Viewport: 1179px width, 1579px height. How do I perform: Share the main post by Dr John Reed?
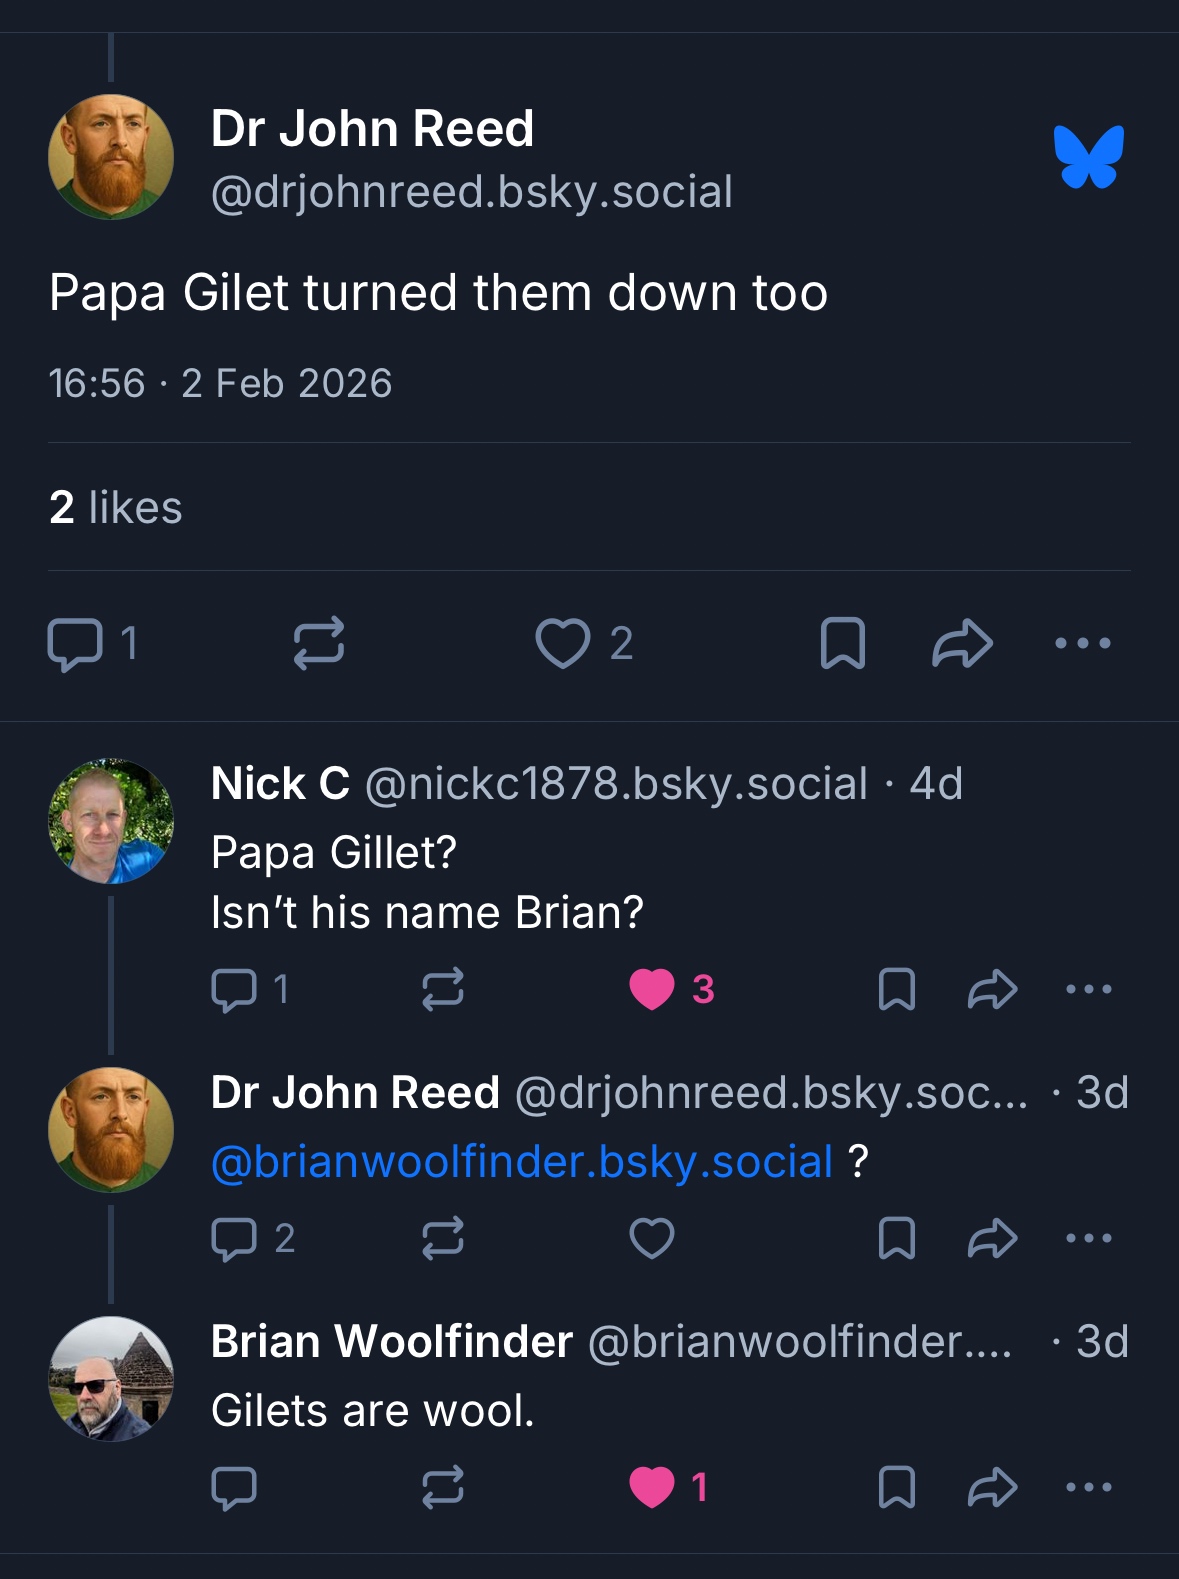962,643
